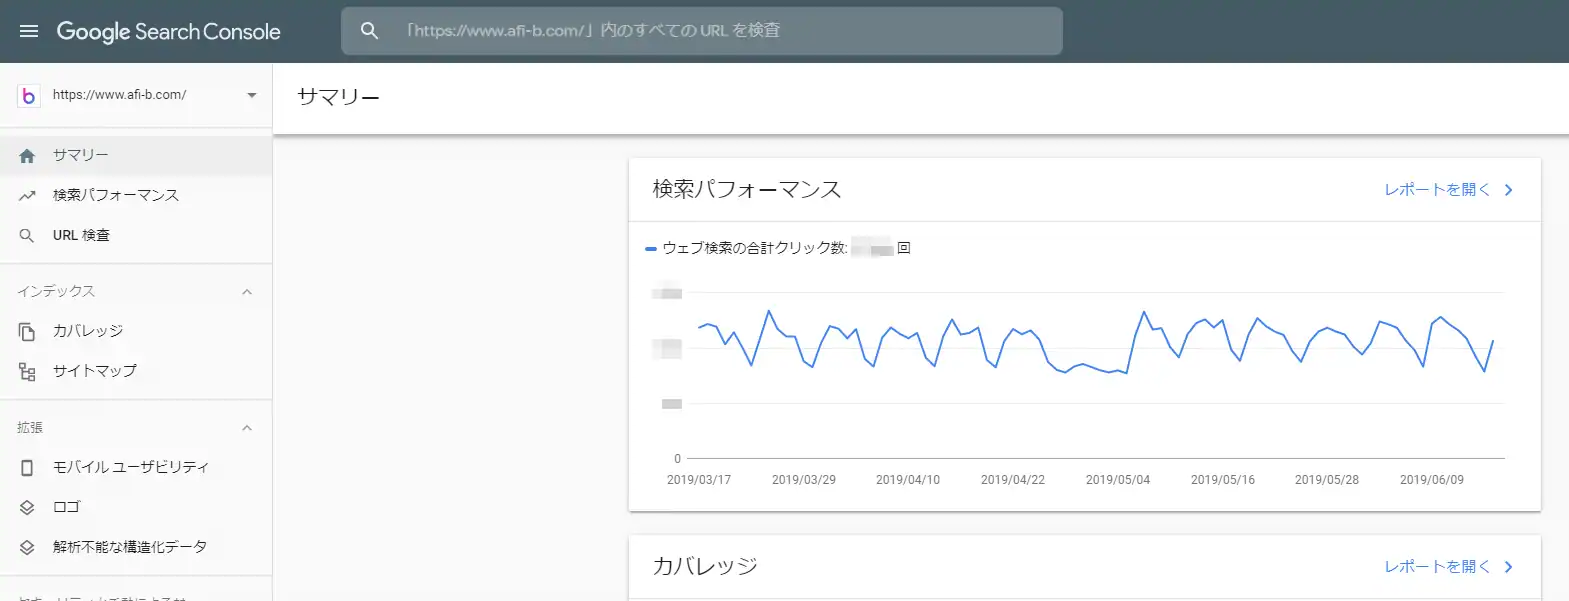Click the icon beside 解析不能な構造化データ
Screen dimensions: 1569x601
click(x=27, y=548)
